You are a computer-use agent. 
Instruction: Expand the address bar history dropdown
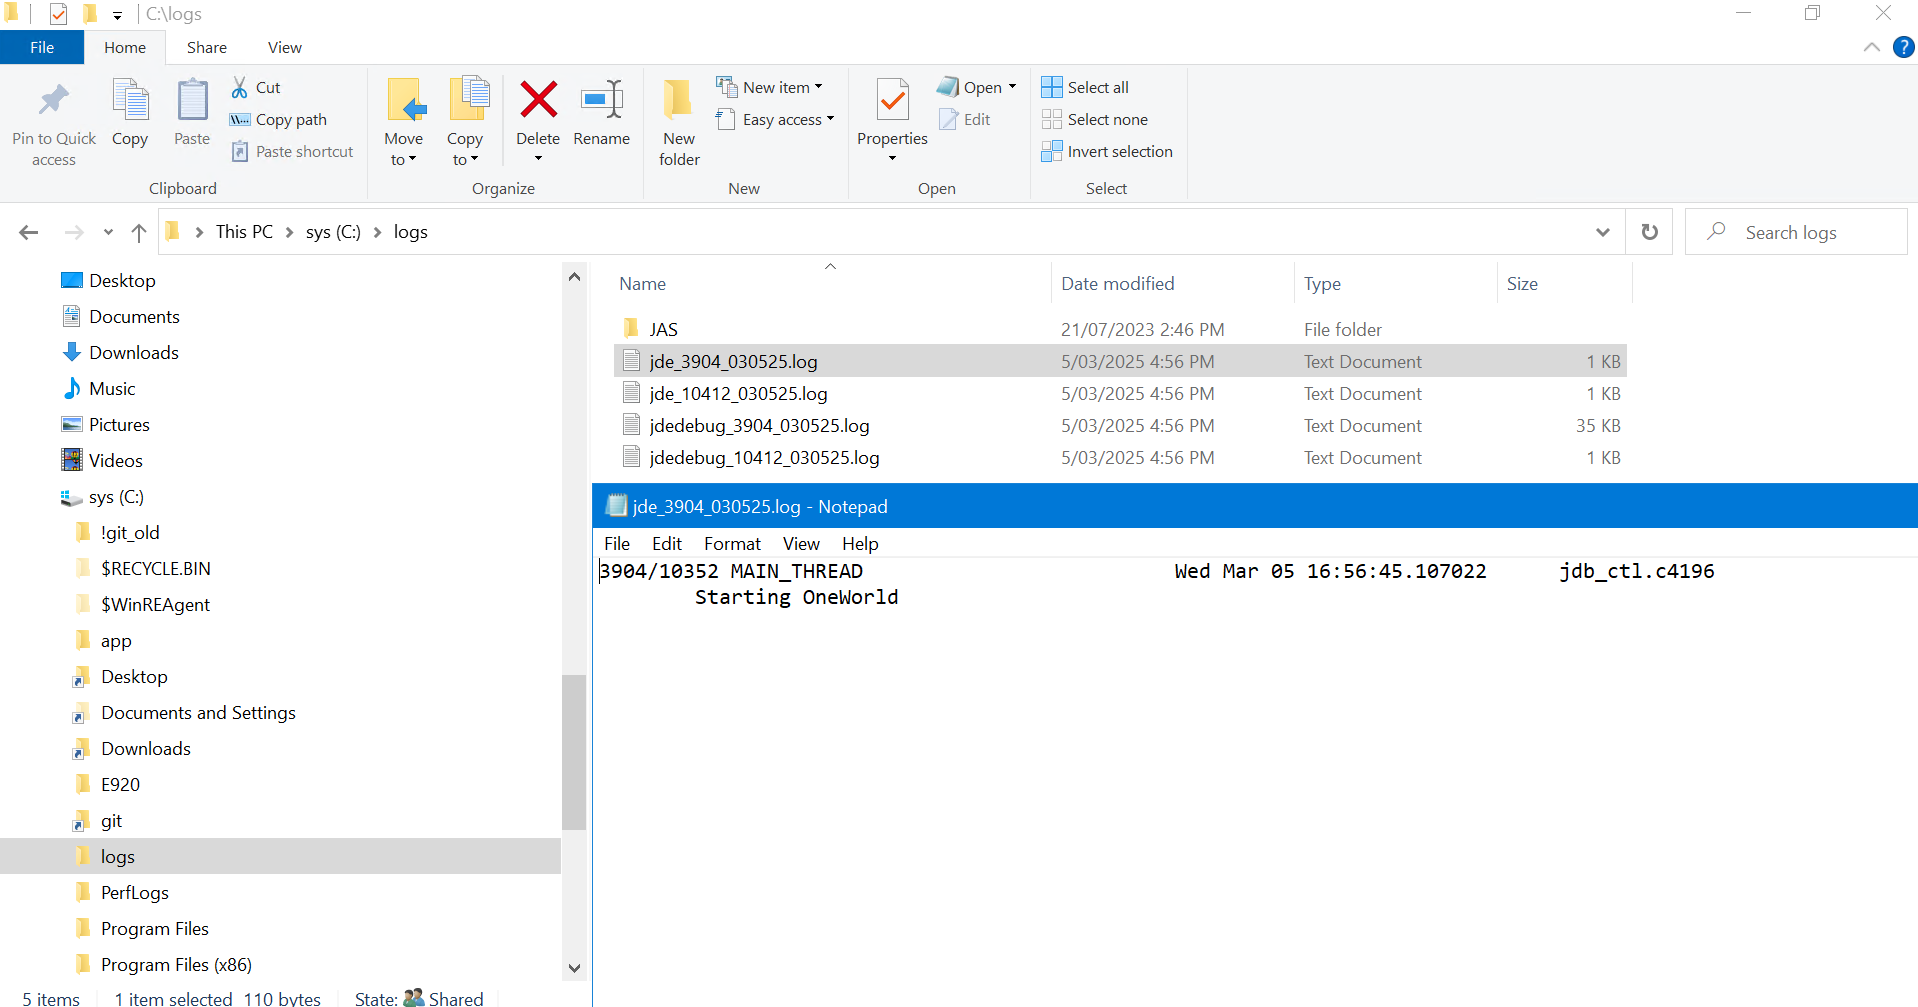1602,232
